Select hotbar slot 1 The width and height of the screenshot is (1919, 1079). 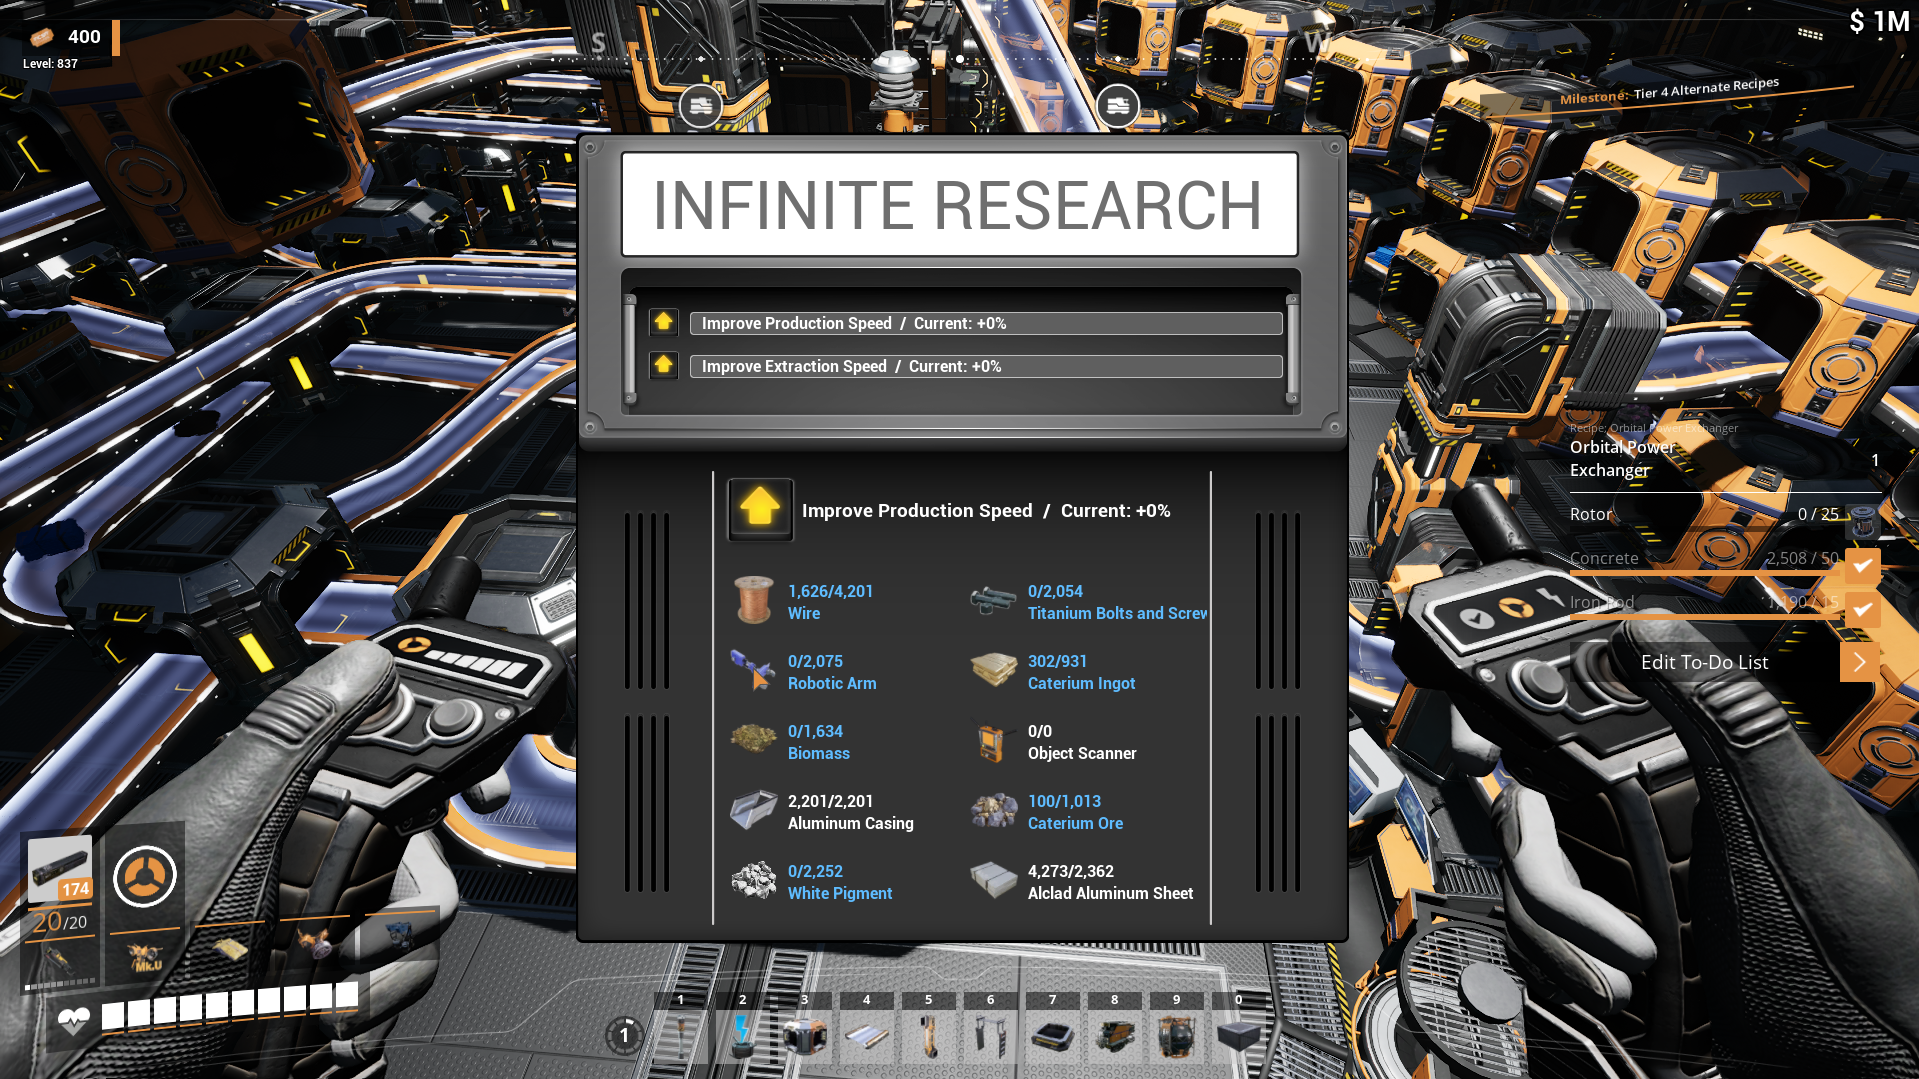681,1029
